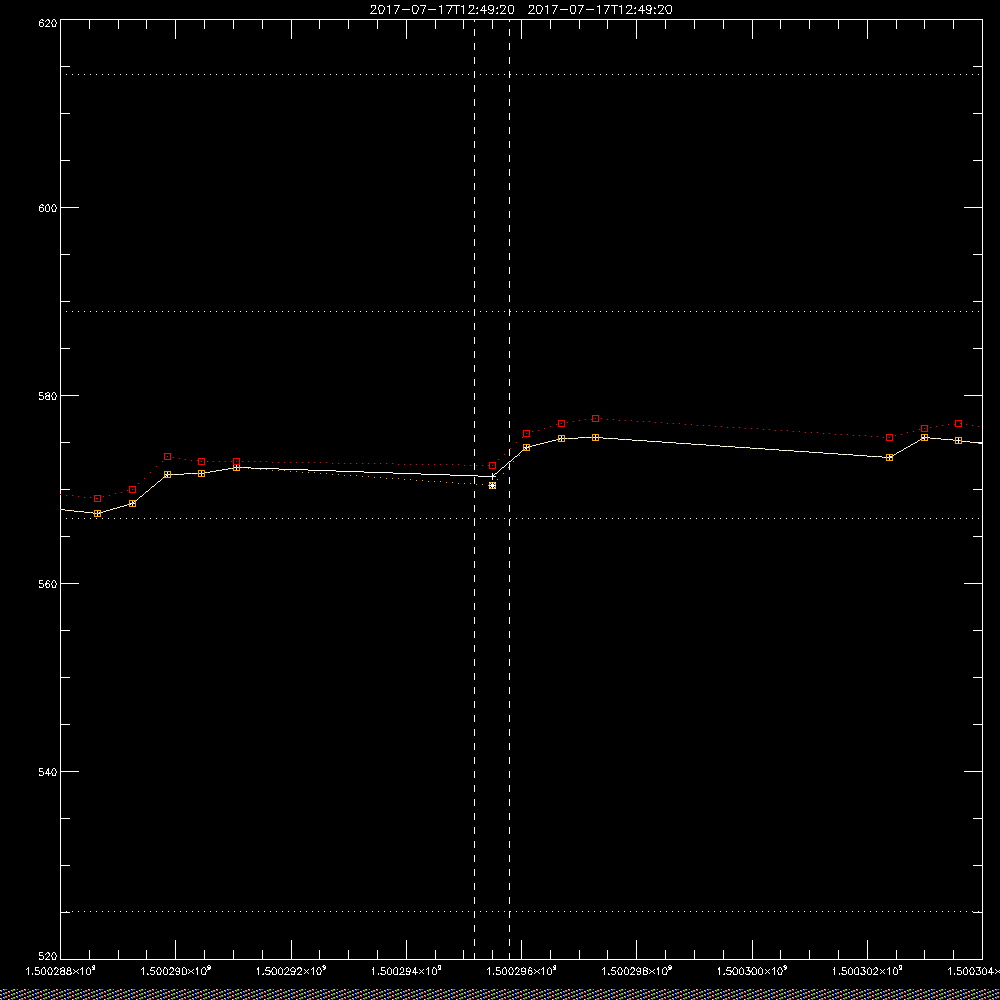Select the red square marker between the dashed vertical lines
The height and width of the screenshot is (1000, 1000).
pos(492,466)
